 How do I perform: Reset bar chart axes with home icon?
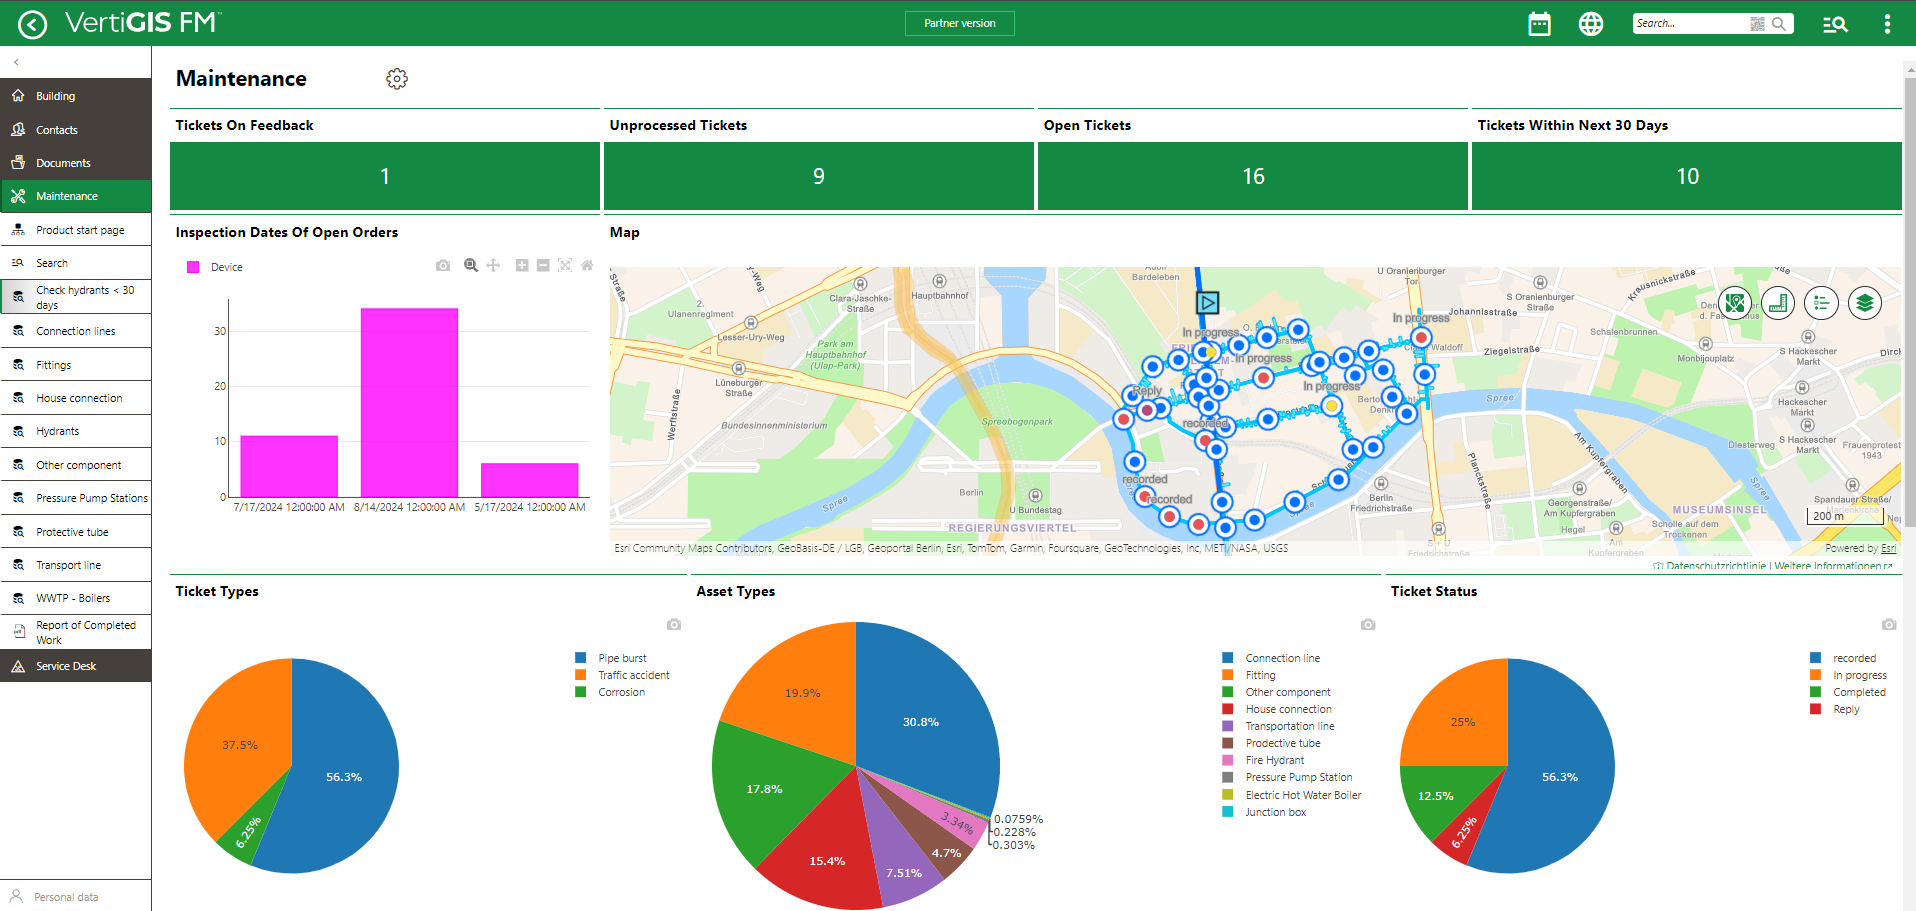[587, 265]
